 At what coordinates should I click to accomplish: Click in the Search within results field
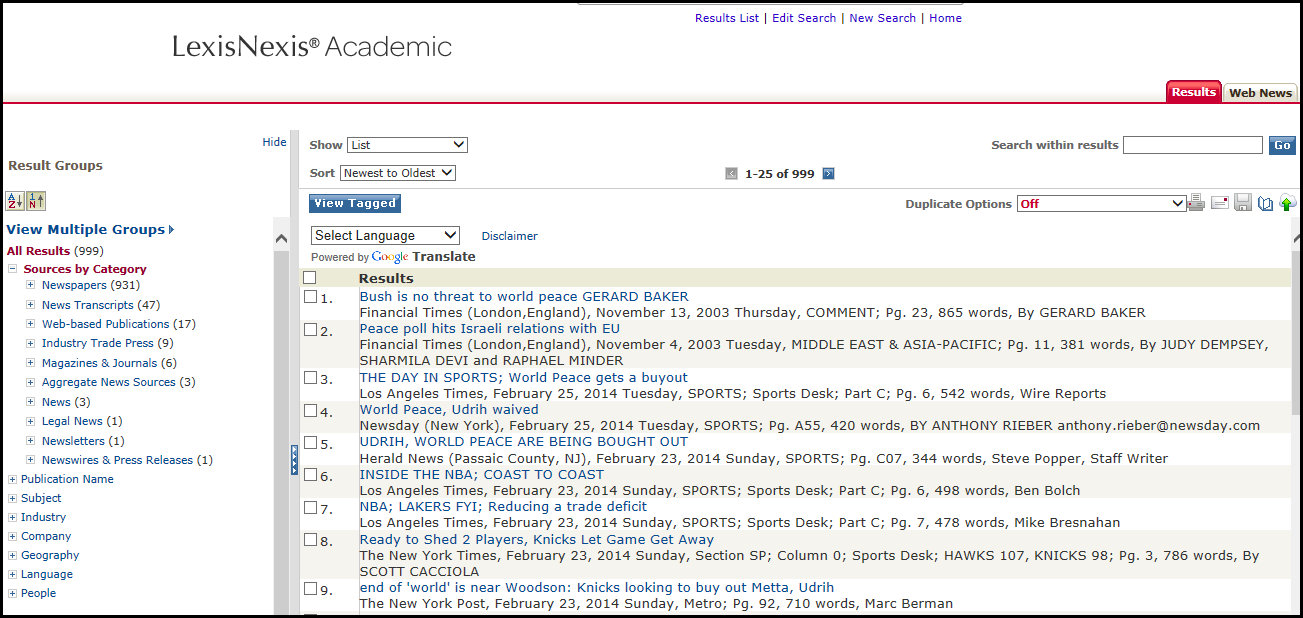coord(1193,145)
